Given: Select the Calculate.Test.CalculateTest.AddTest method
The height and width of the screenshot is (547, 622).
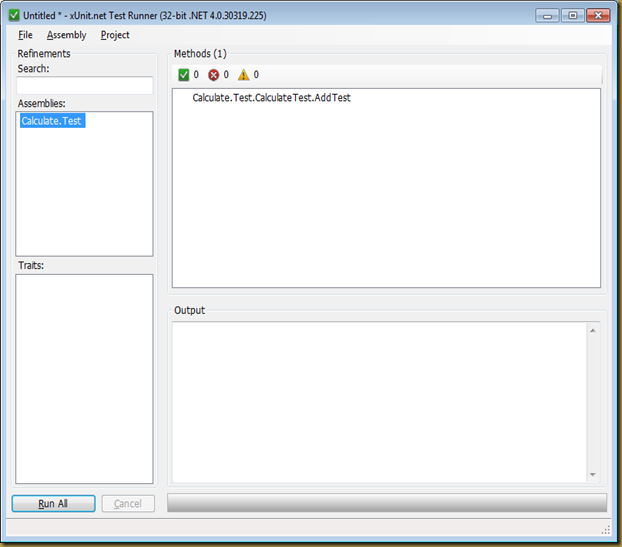Looking at the screenshot, I should point(271,98).
